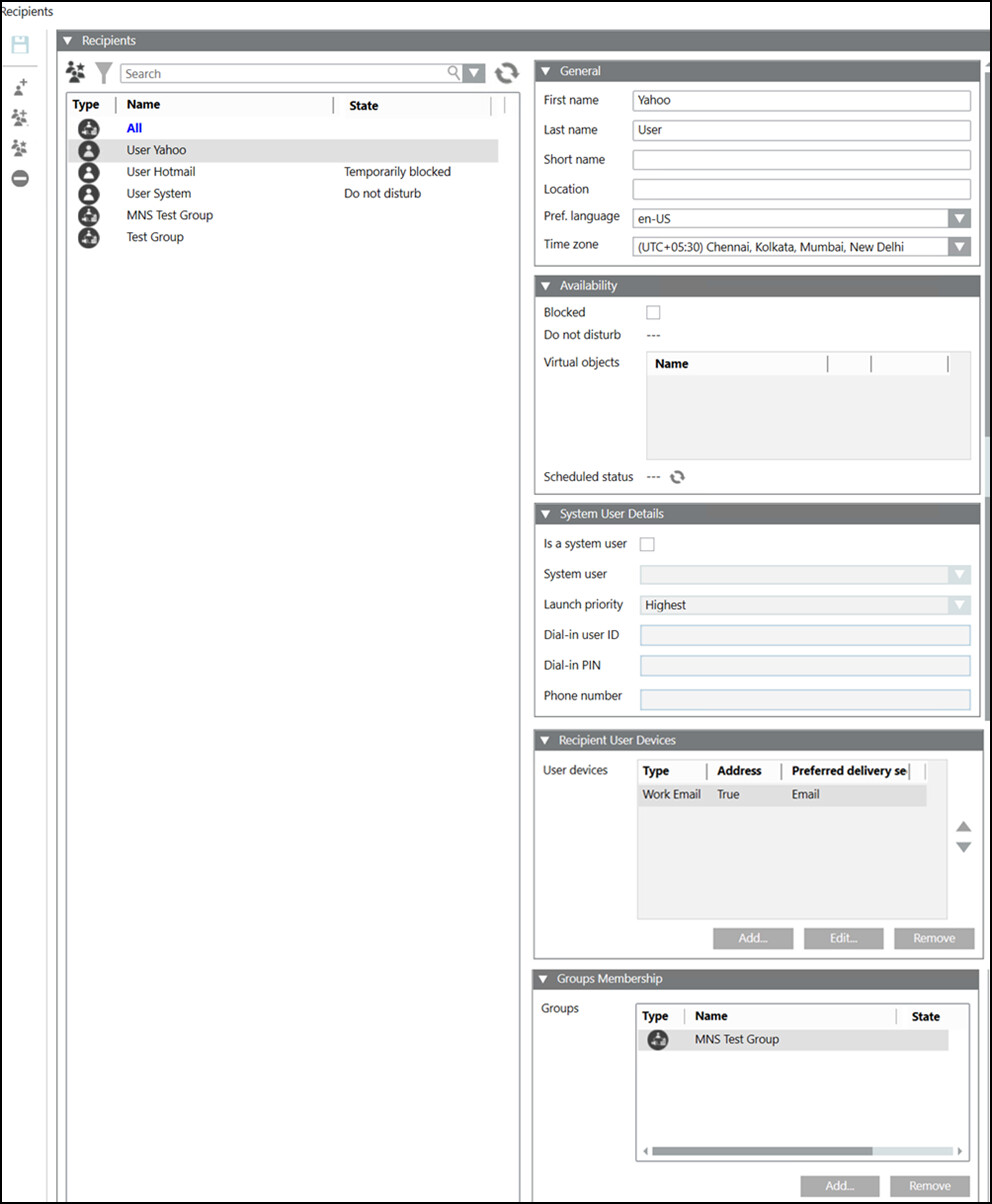Refresh the recipients list
The height and width of the screenshot is (1204, 992).
507,73
